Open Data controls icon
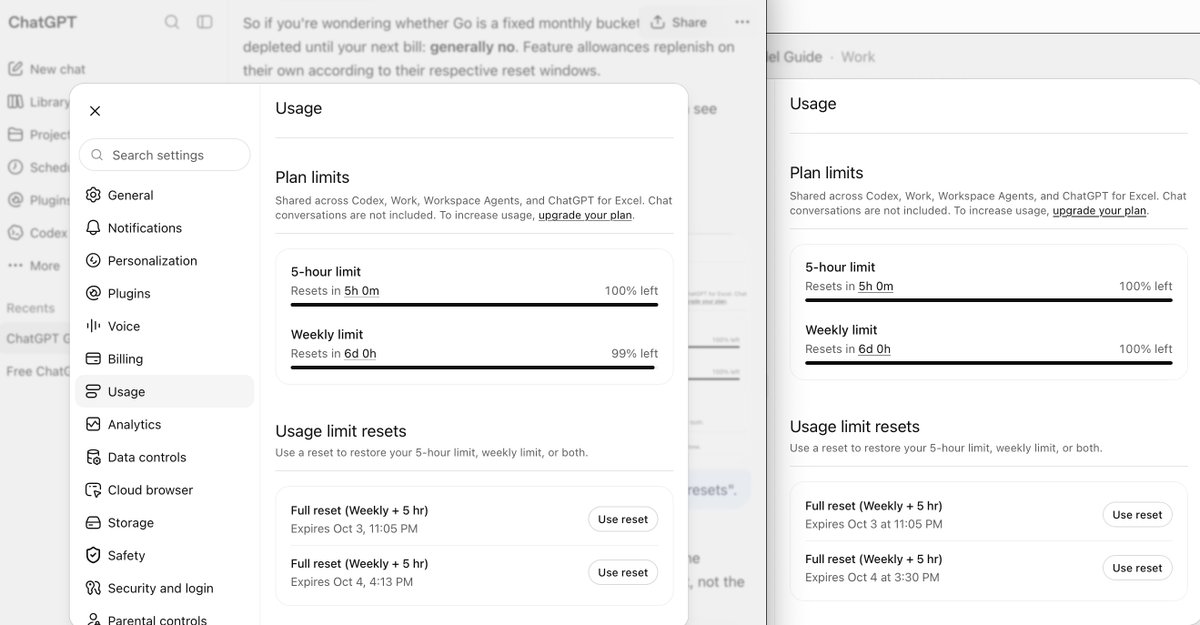Image resolution: width=1200 pixels, height=625 pixels. 93,457
